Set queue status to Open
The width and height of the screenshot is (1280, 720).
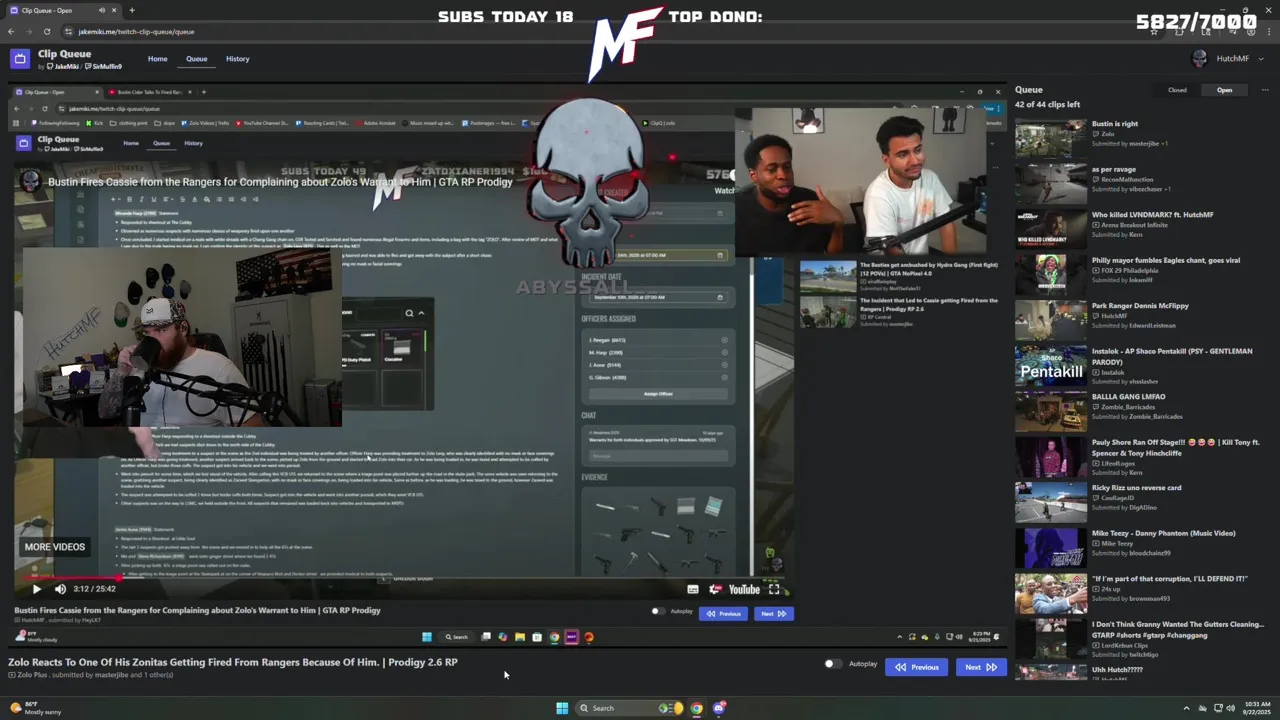point(1224,90)
